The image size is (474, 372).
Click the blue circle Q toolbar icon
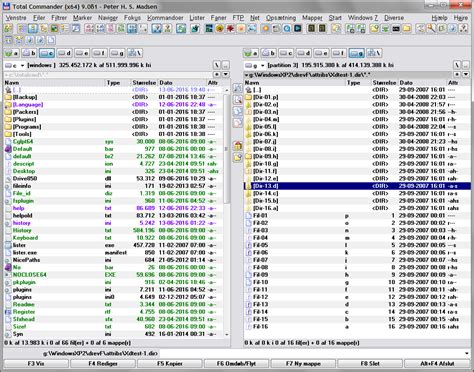287,29
